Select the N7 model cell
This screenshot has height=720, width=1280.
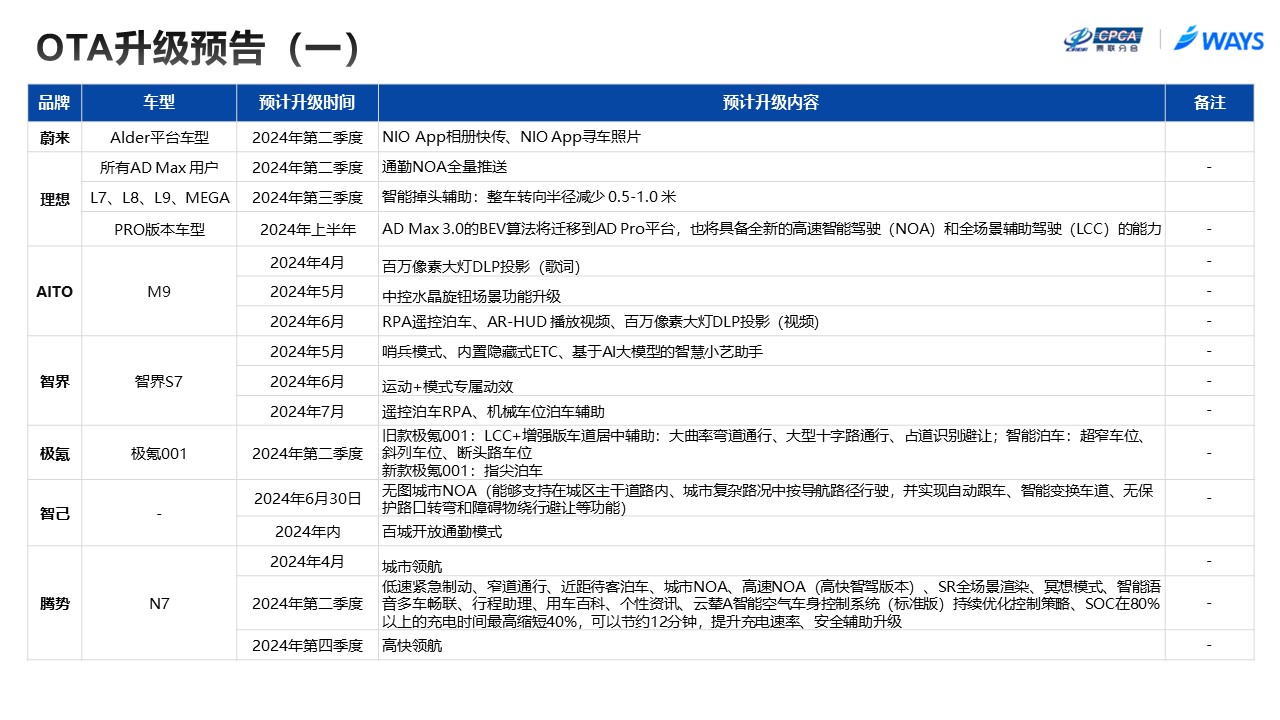(159, 603)
